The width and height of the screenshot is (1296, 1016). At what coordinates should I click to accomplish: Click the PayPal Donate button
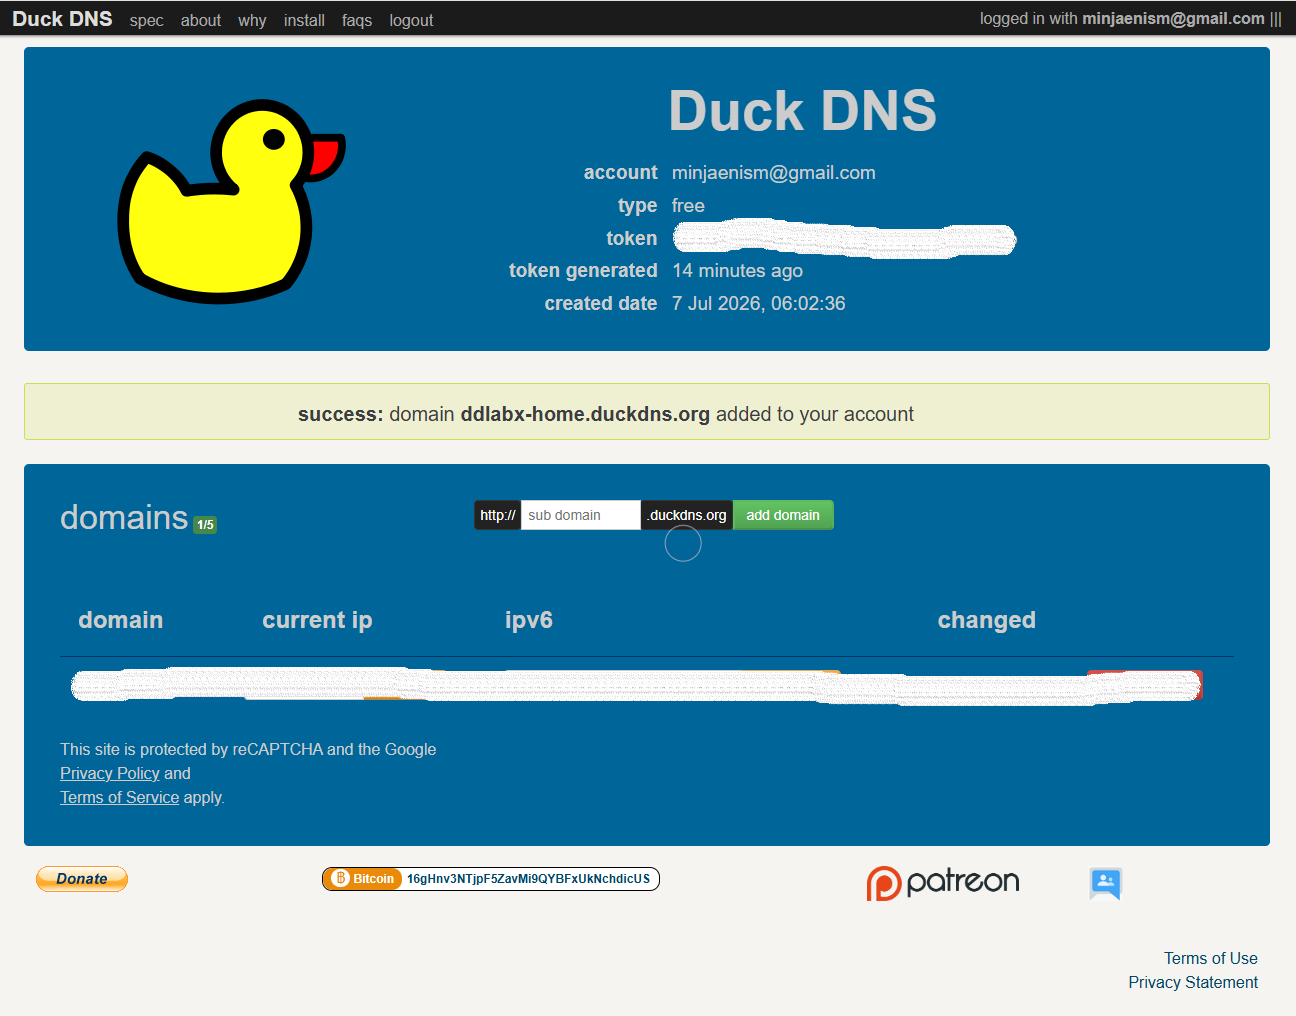pos(82,879)
